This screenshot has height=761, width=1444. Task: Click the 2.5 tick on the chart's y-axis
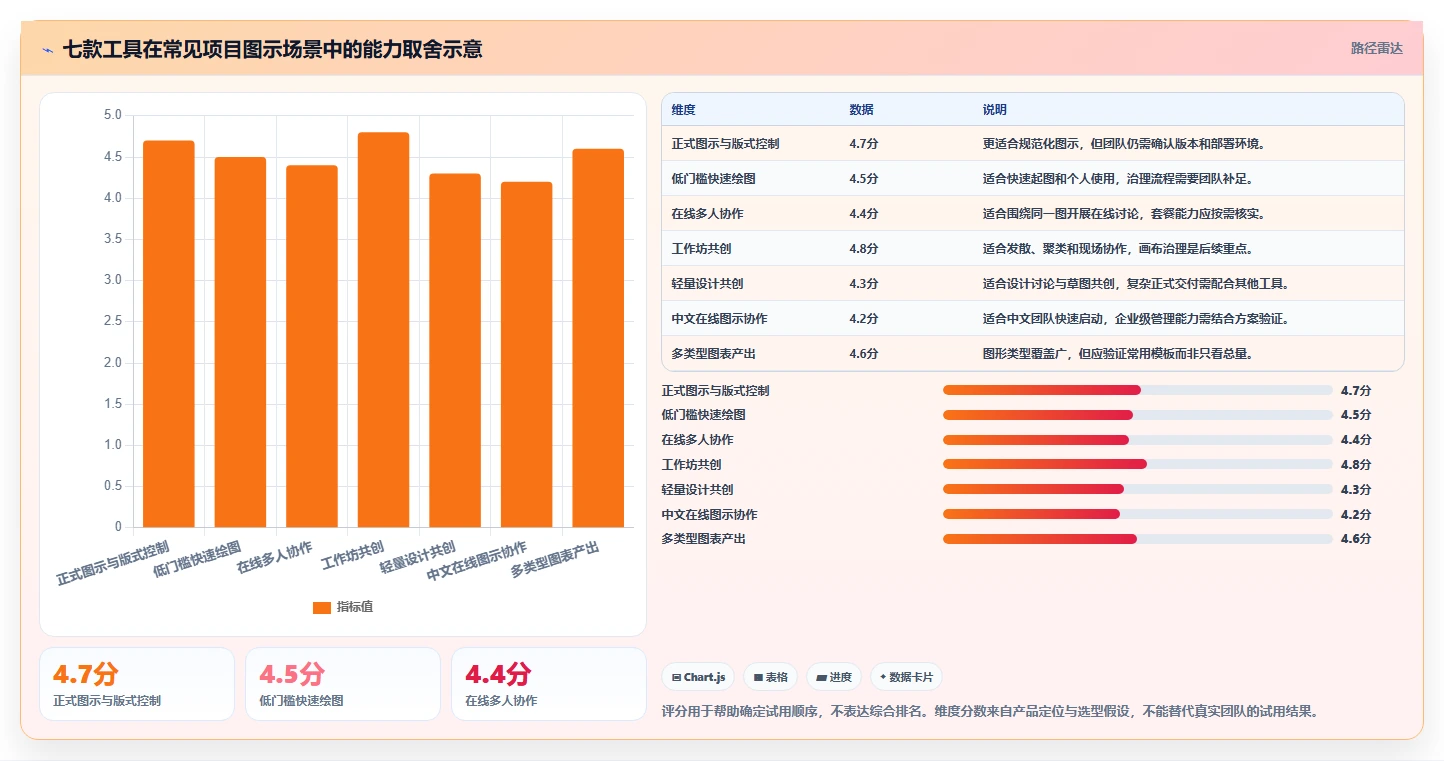(x=112, y=322)
